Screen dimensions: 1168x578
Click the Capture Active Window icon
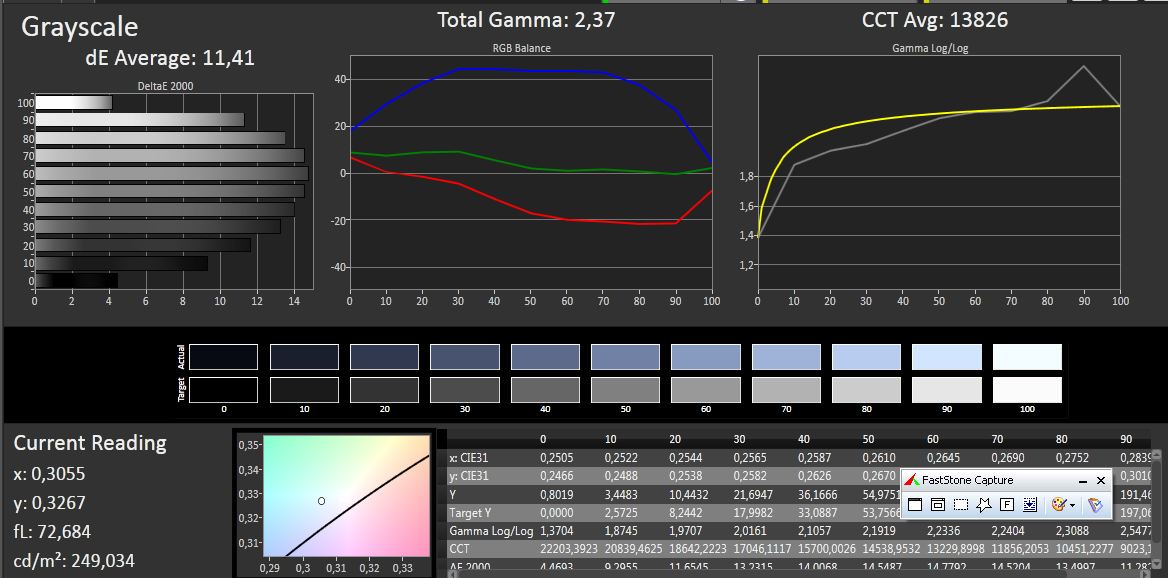(x=915, y=505)
